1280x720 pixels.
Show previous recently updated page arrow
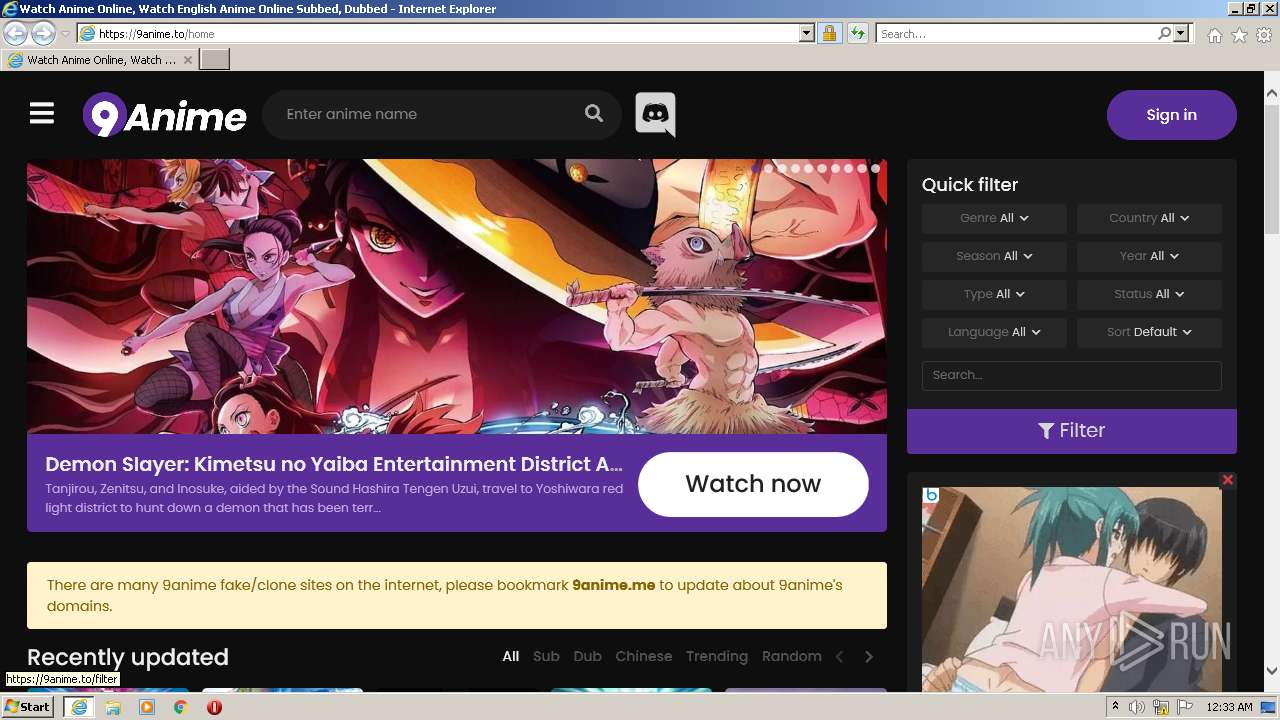[x=840, y=656]
